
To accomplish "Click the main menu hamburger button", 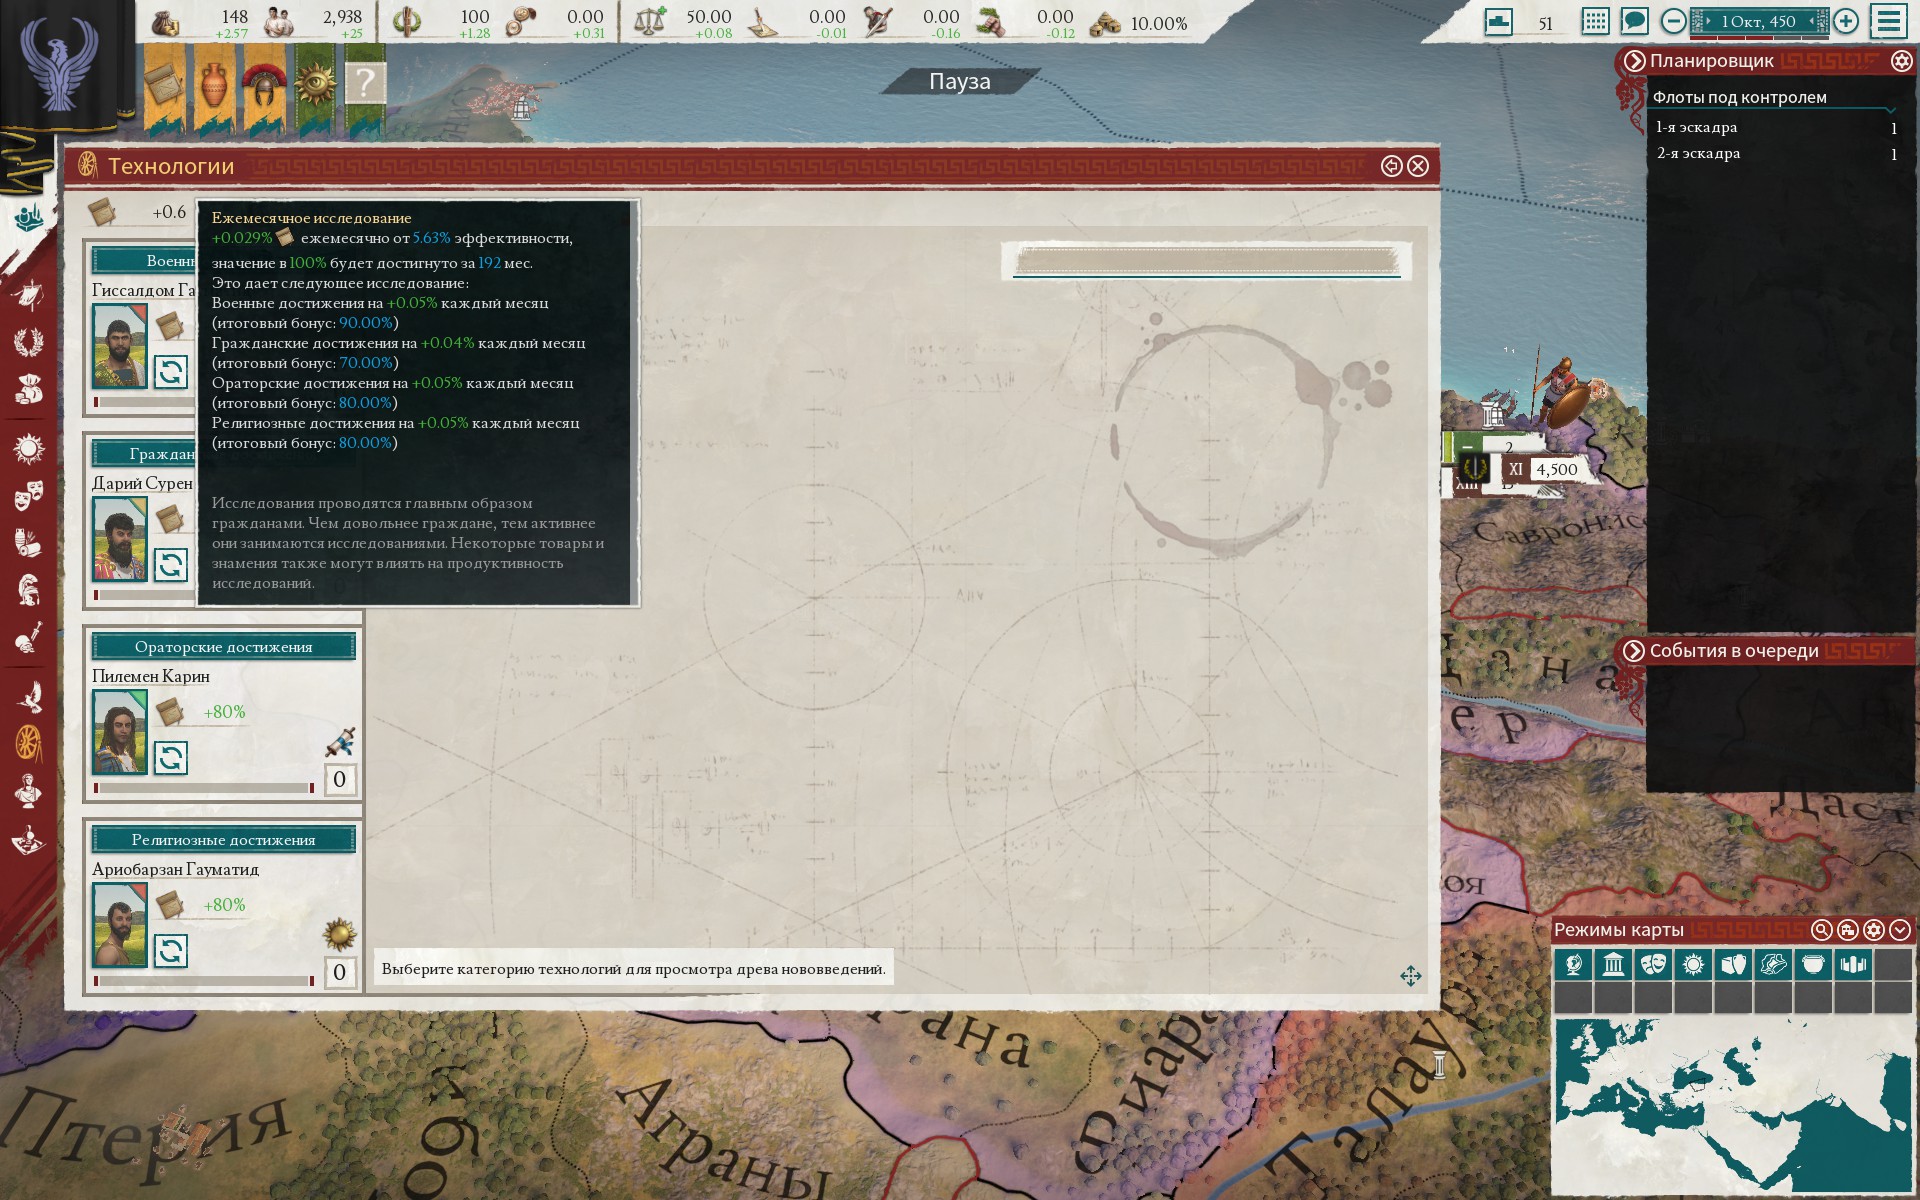I will pyautogui.click(x=1889, y=21).
